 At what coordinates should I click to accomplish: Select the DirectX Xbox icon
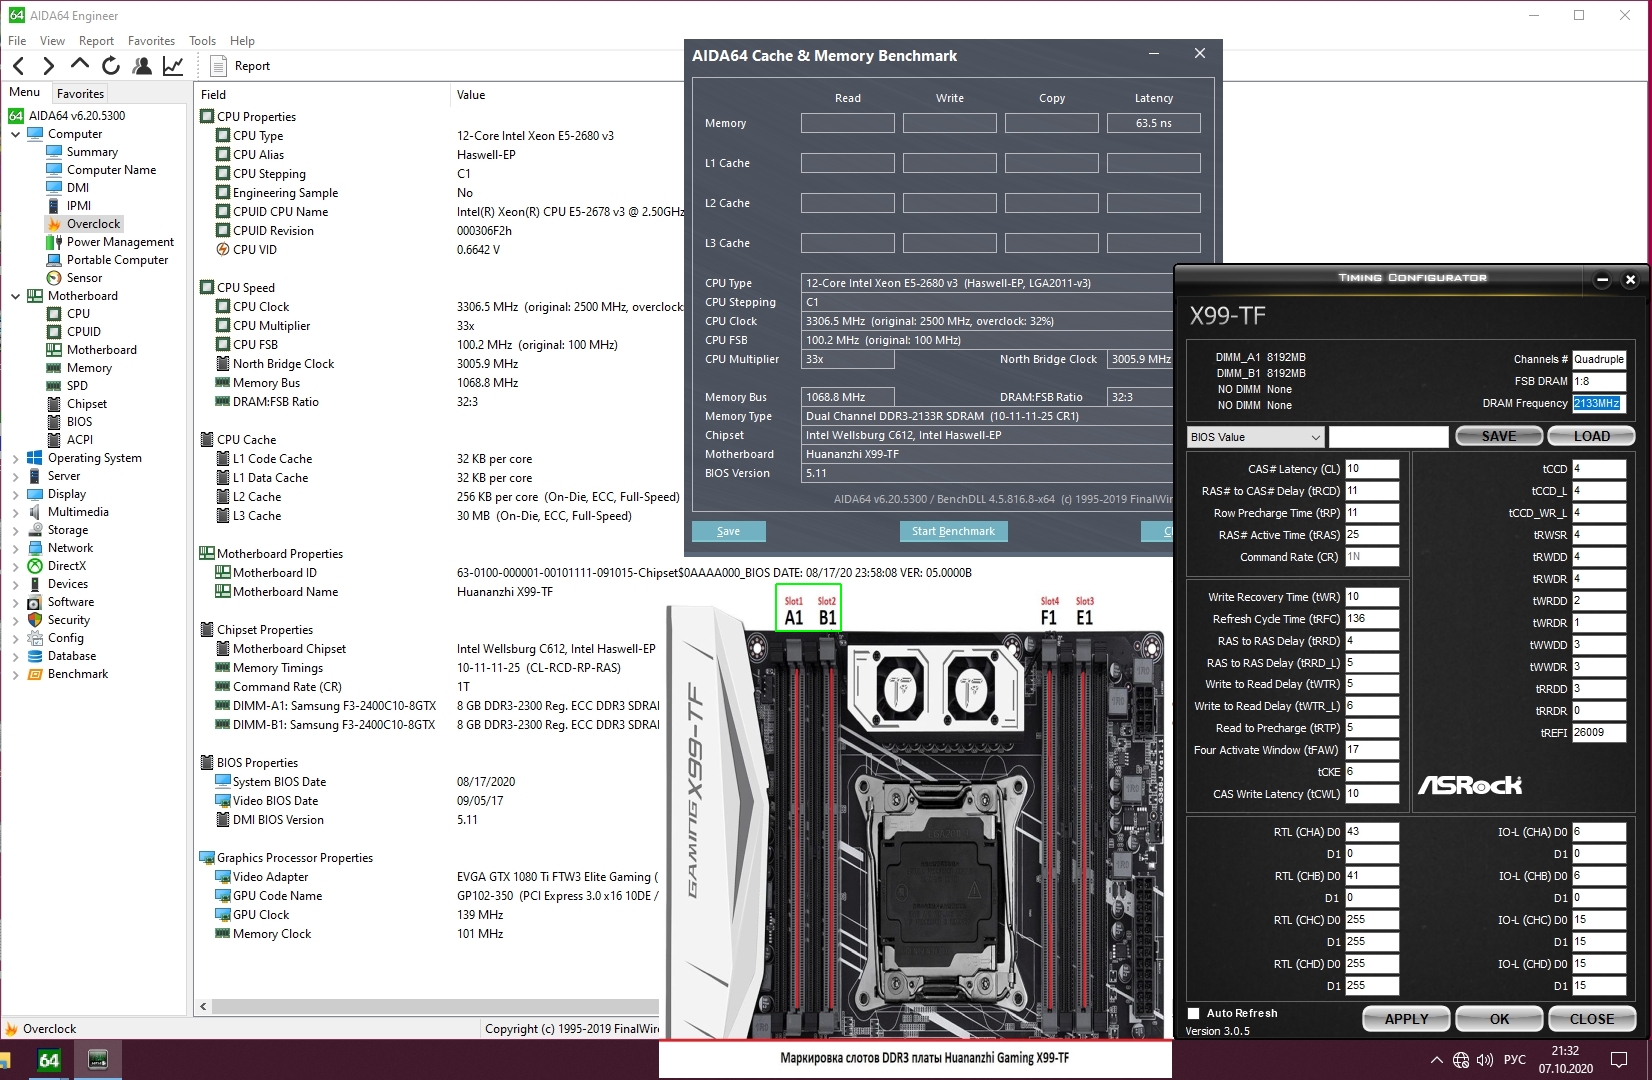(x=35, y=566)
